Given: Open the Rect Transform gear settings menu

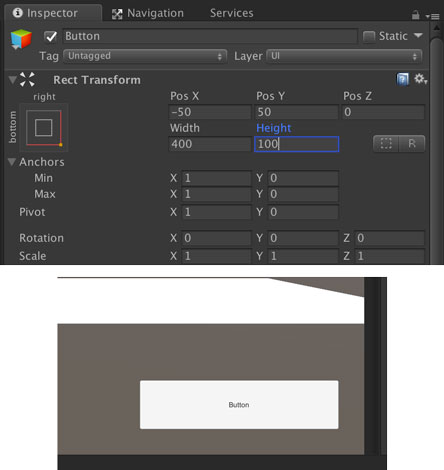Looking at the screenshot, I should coord(420,79).
